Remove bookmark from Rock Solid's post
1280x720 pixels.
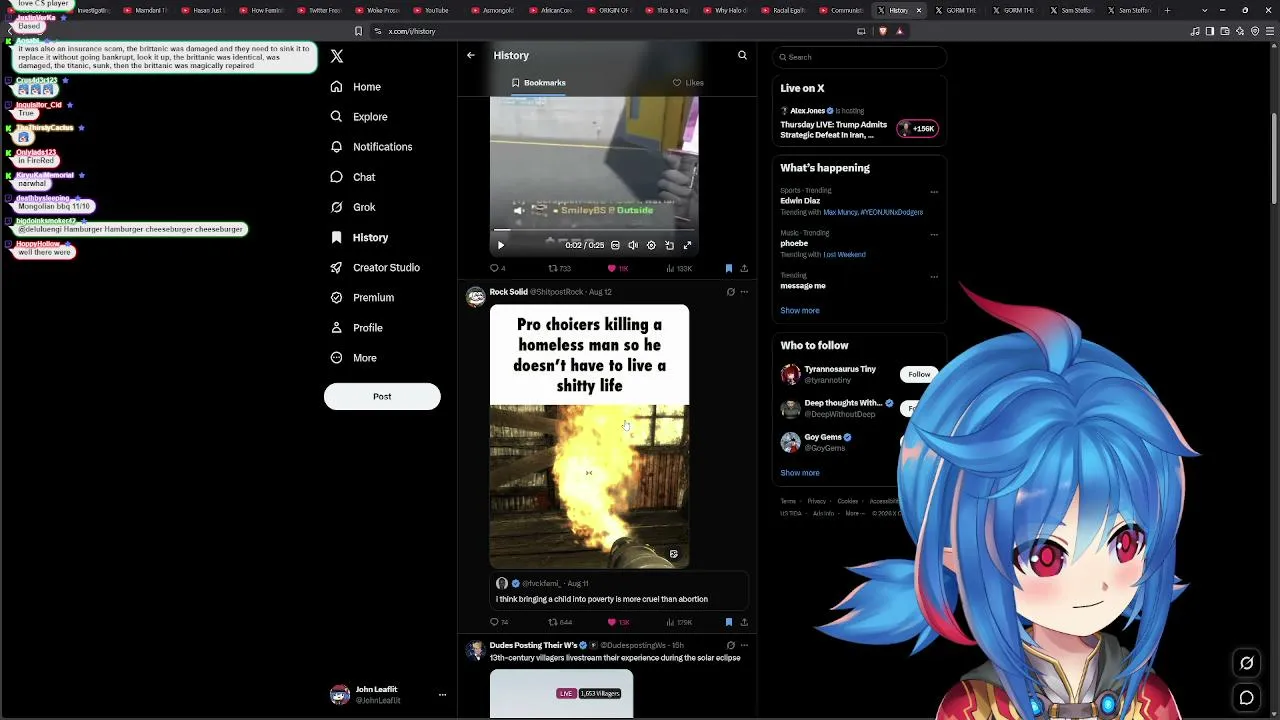click(x=728, y=622)
